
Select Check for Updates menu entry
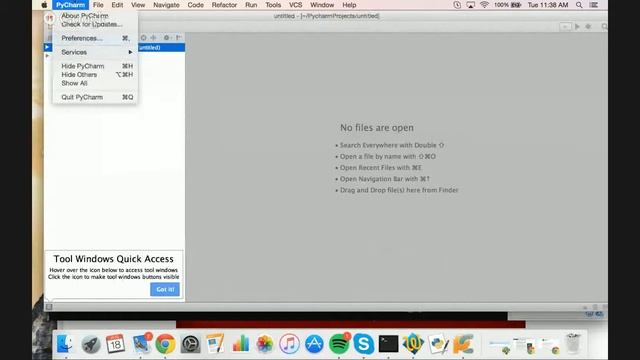pyautogui.click(x=95, y=24)
